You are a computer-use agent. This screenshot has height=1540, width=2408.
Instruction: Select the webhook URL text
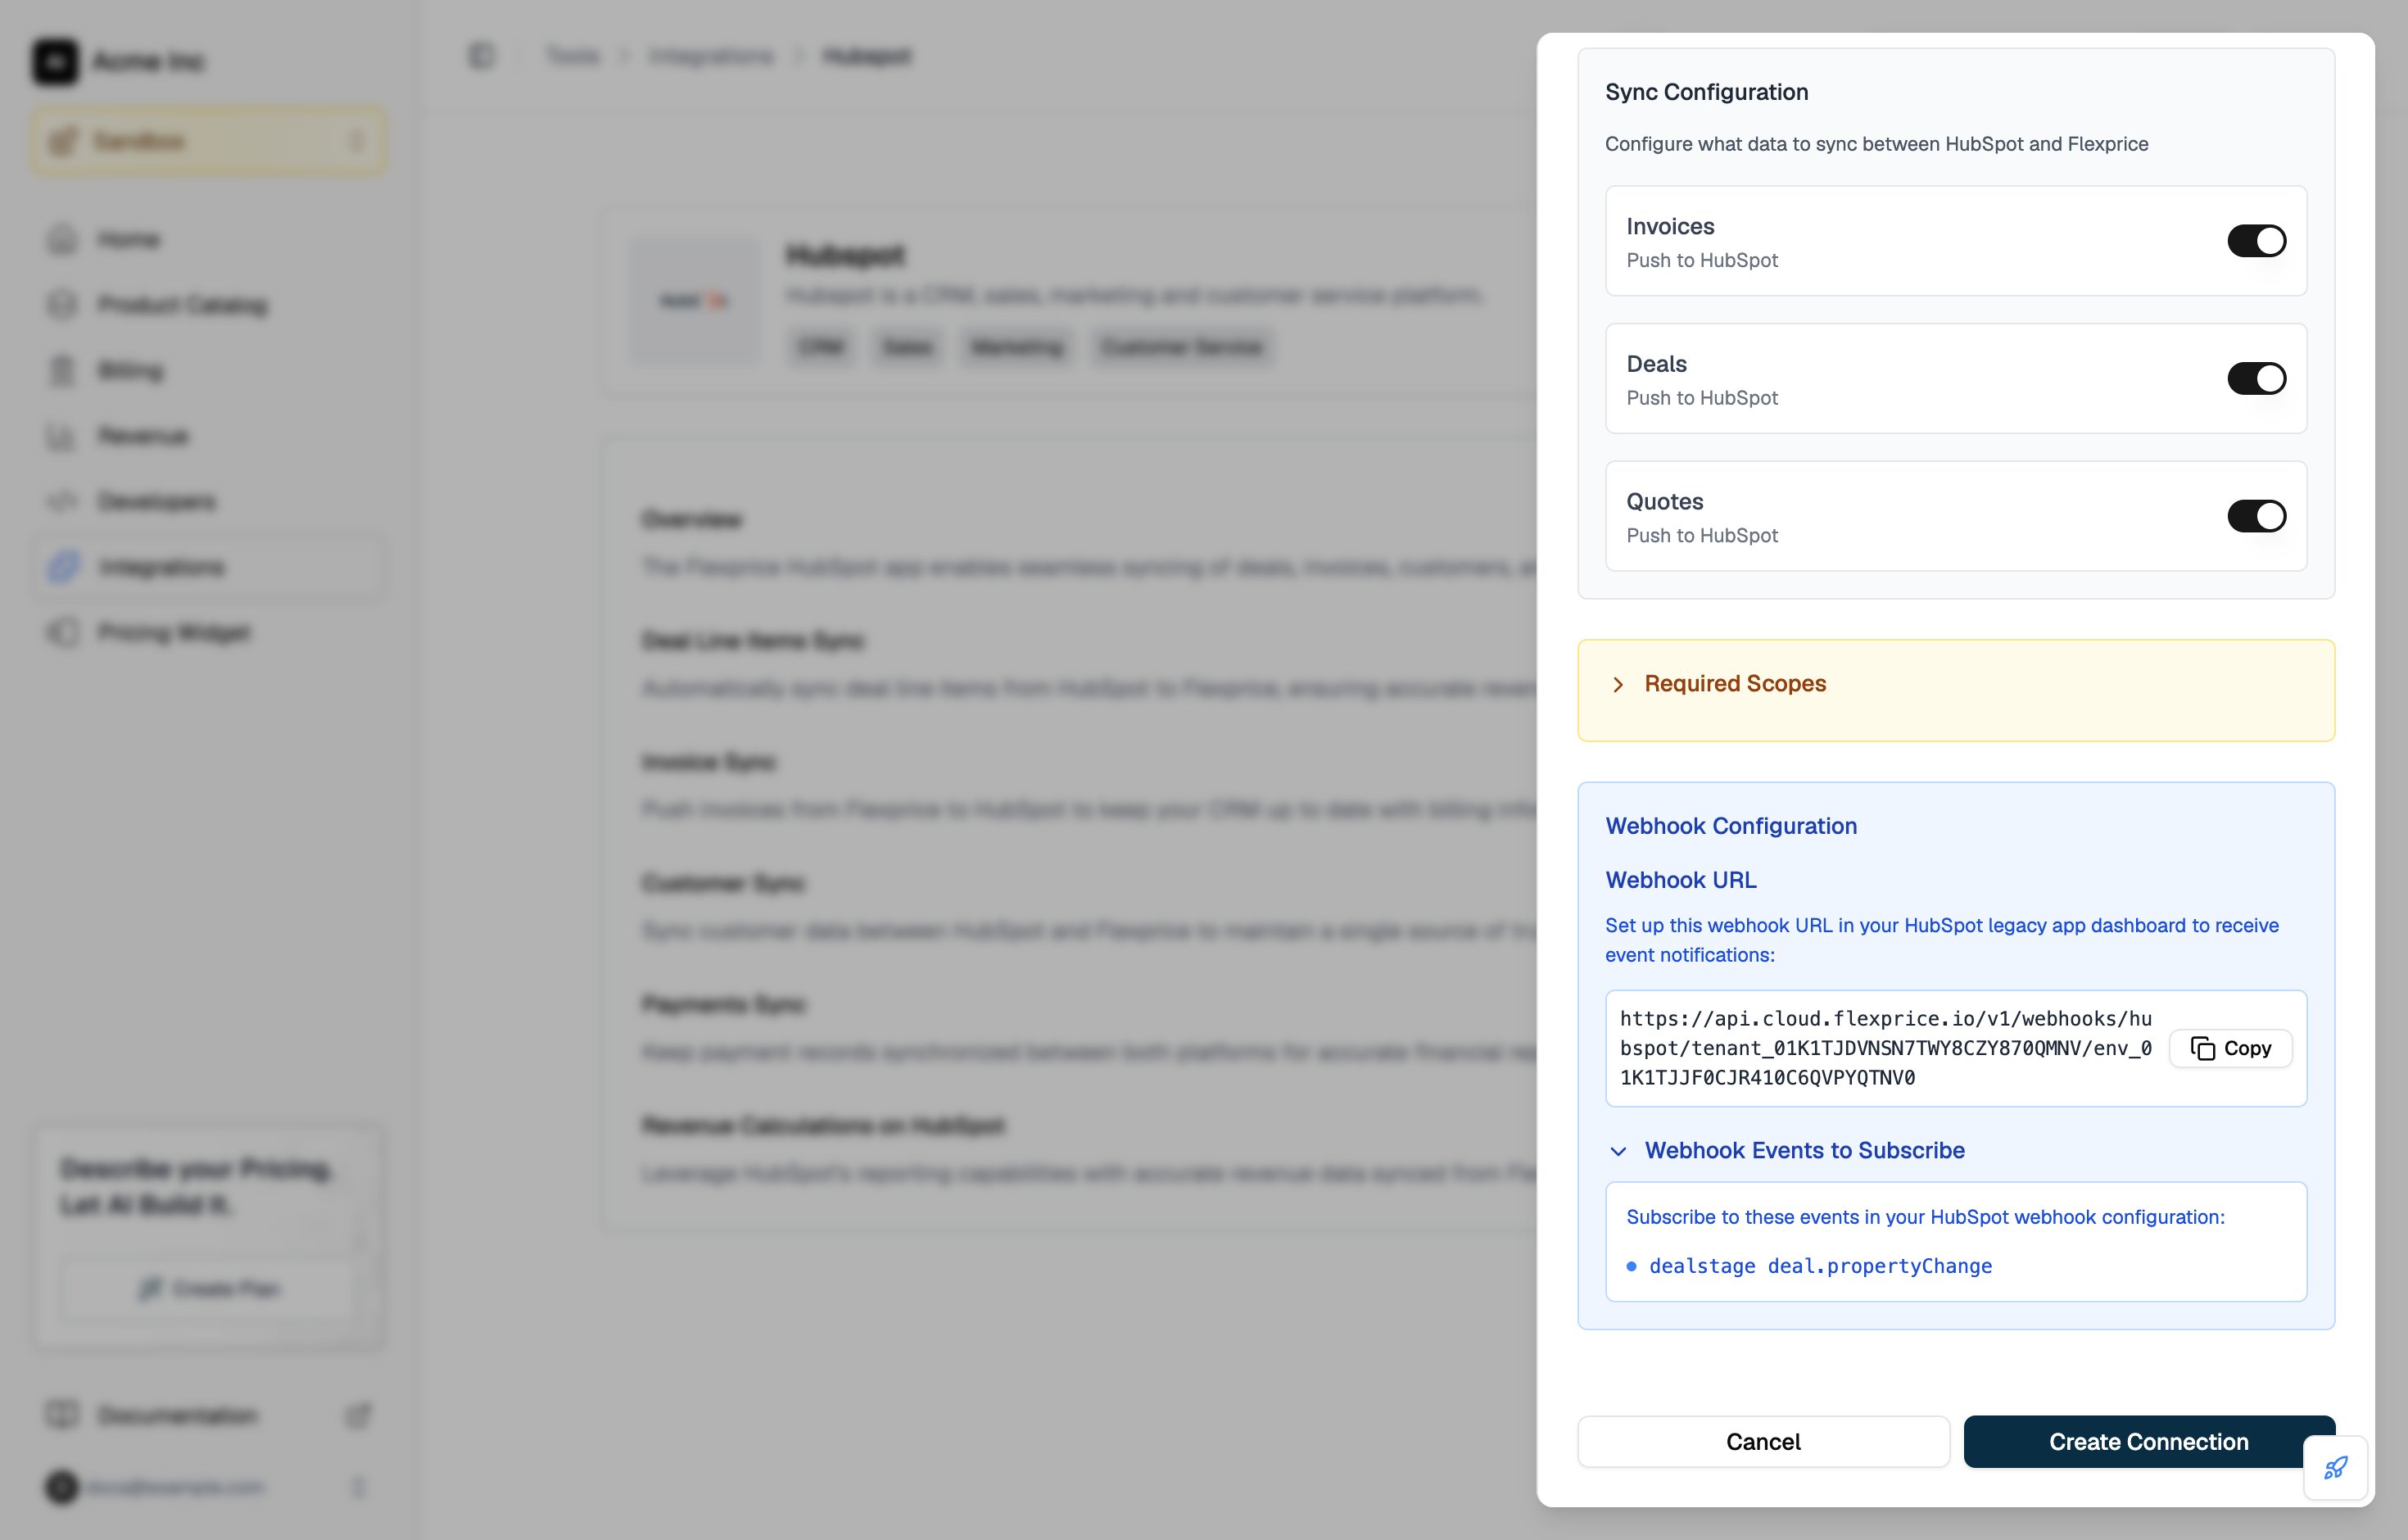[x=1885, y=1048]
